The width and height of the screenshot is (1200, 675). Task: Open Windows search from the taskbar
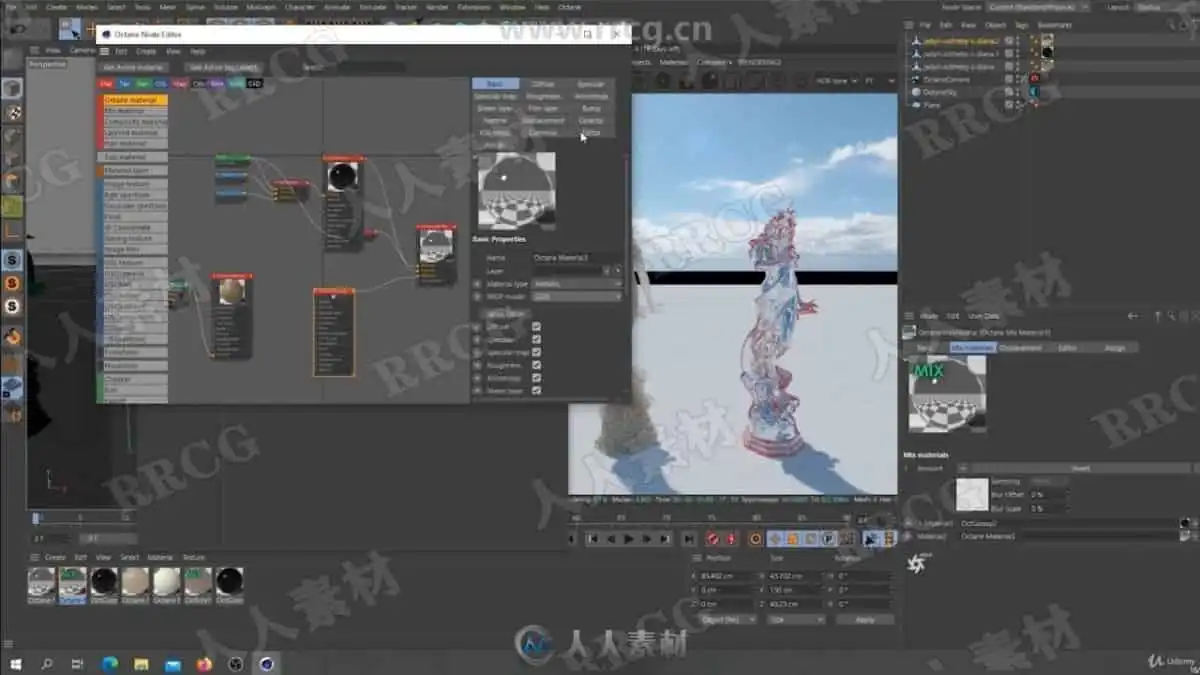[x=46, y=663]
